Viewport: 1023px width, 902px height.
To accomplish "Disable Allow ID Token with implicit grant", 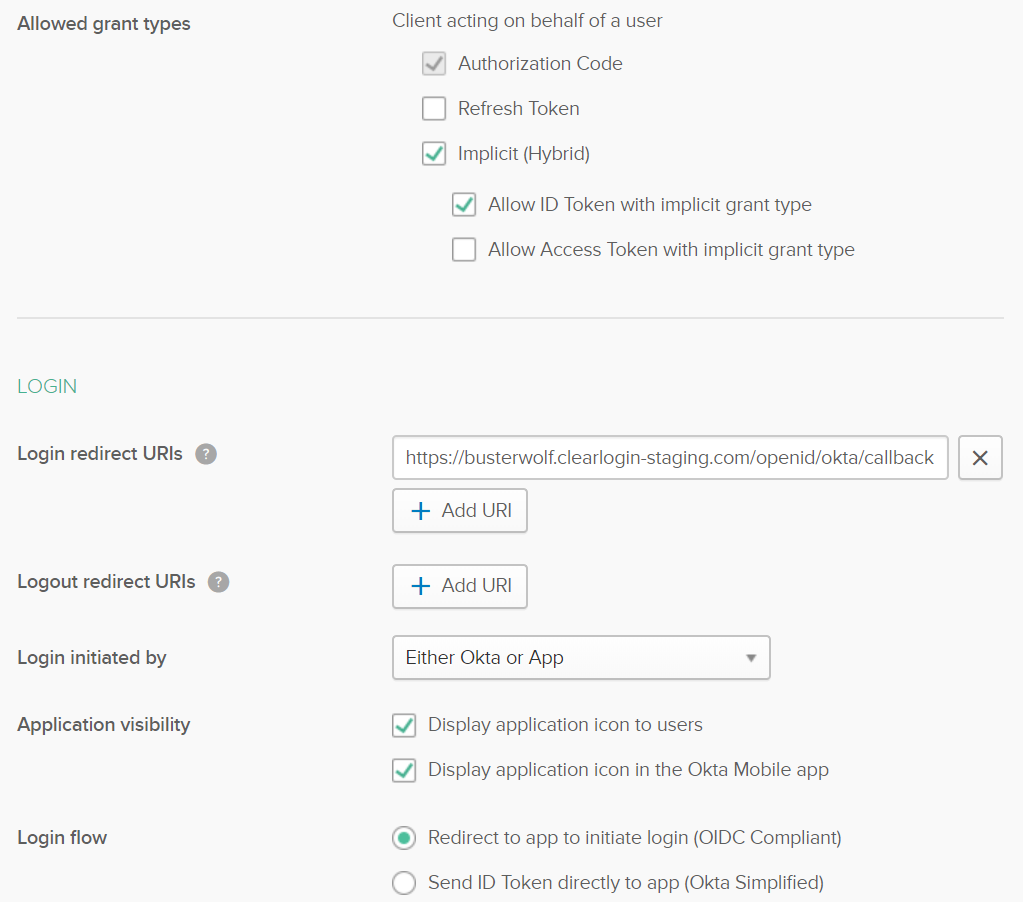I will click(x=464, y=205).
